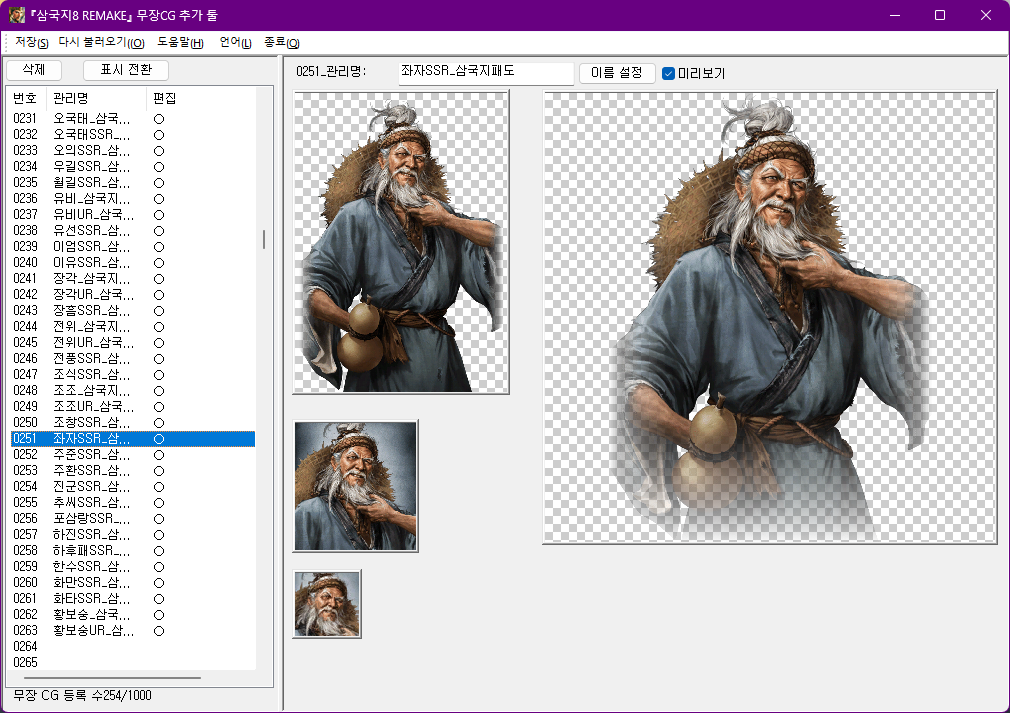Image resolution: width=1010 pixels, height=713 pixels.
Task: Select list row 0253 주환SSR
Action: [x=133, y=471]
